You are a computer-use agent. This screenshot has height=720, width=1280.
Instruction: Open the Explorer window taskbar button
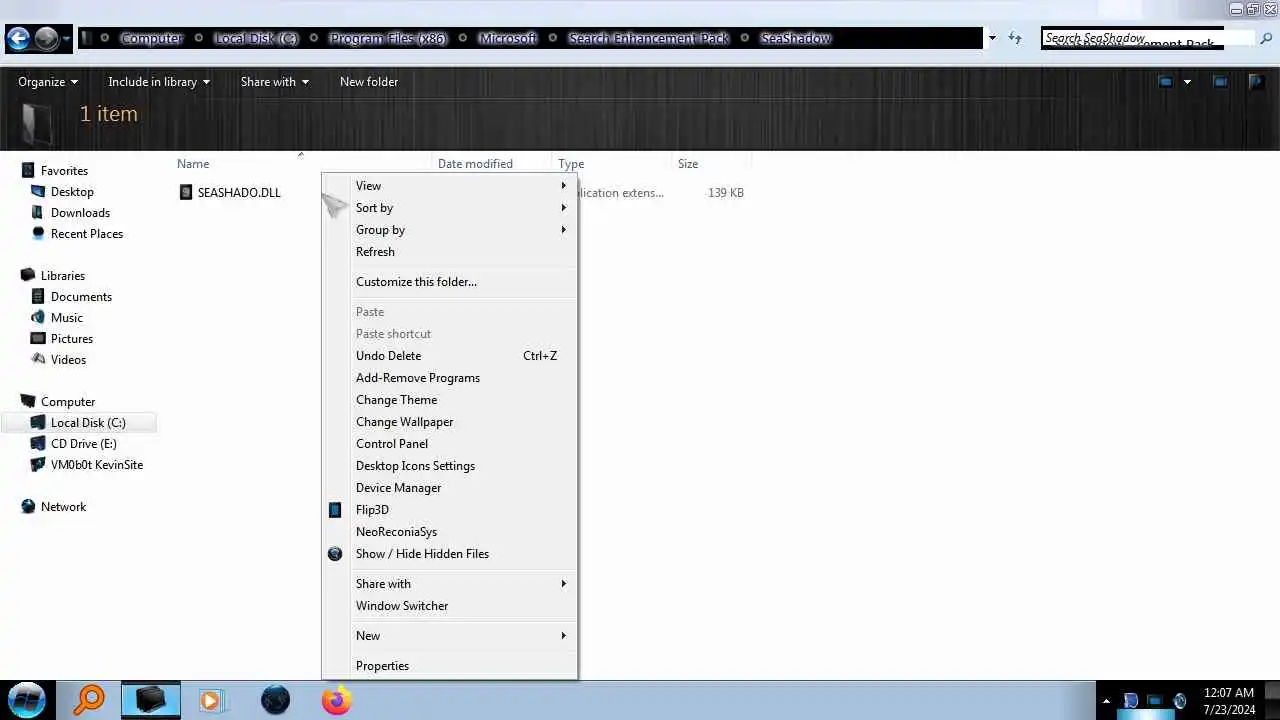151,700
